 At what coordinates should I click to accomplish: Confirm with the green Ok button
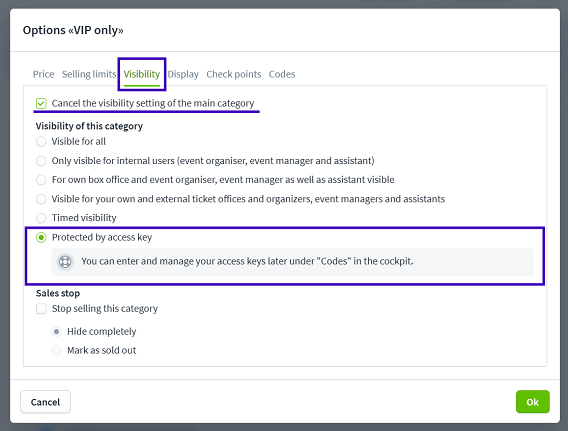(x=532, y=402)
